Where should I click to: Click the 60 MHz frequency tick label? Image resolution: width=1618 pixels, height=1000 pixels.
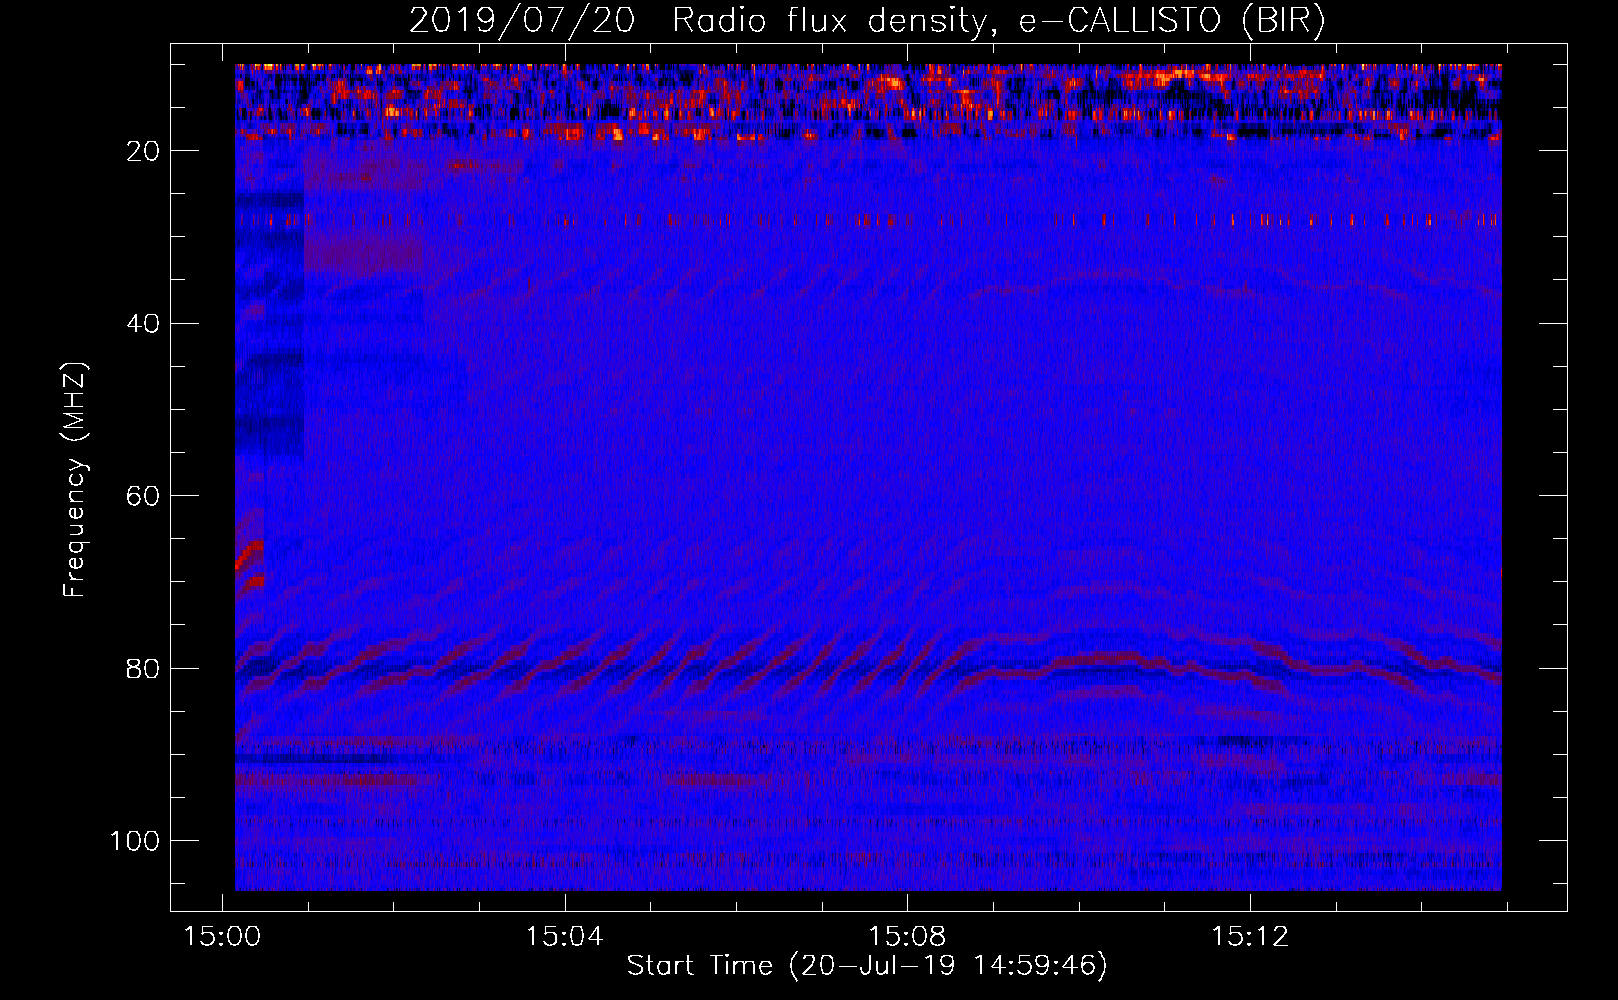144,497
